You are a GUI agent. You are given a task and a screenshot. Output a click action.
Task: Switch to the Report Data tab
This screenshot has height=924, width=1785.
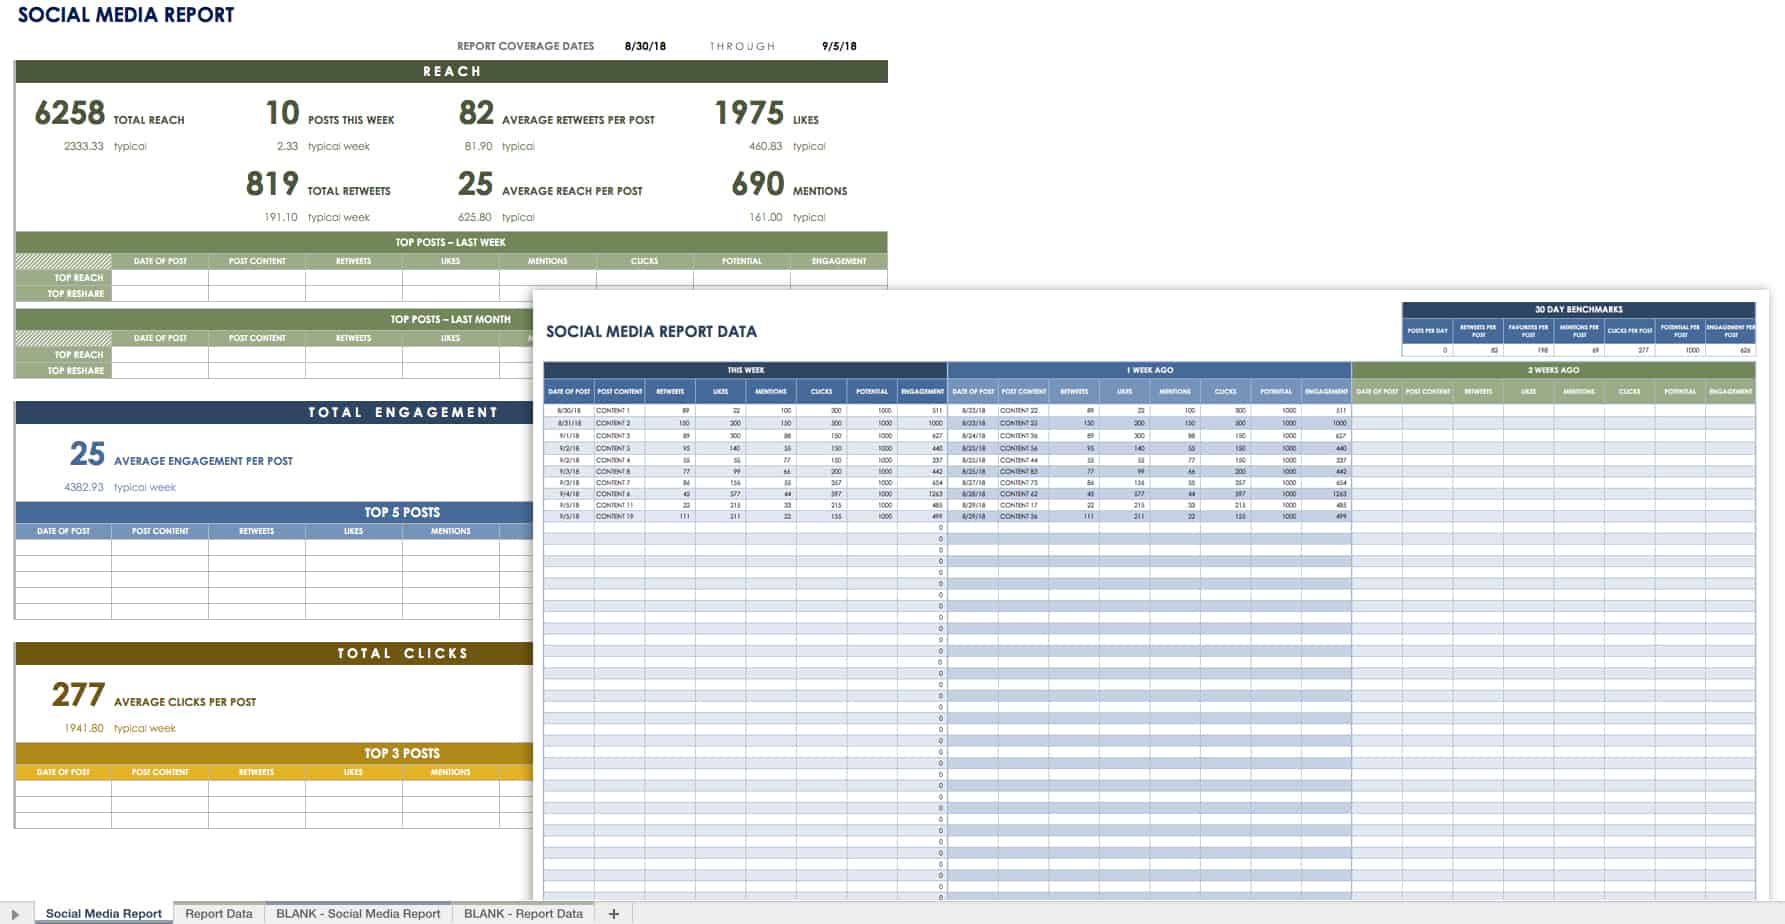218,913
